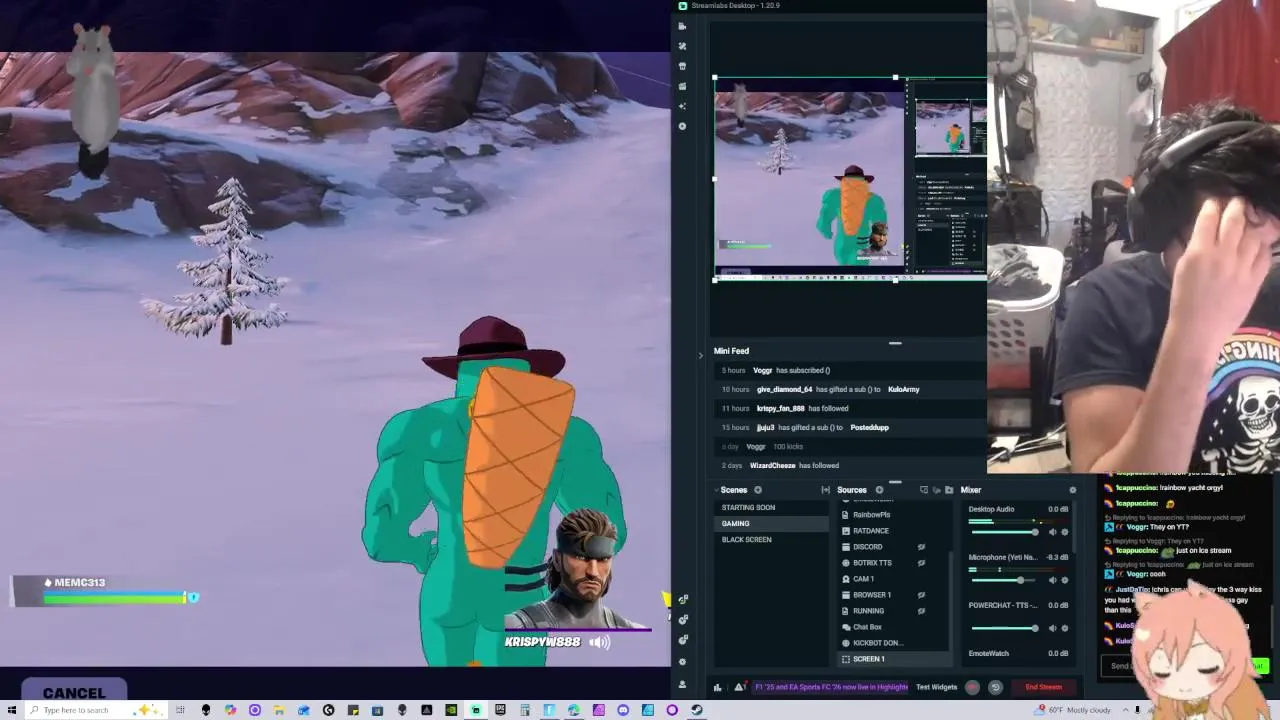This screenshot has width=1280, height=720.
Task: Open File Explorer from the taskbar
Action: pyautogui.click(x=279, y=710)
